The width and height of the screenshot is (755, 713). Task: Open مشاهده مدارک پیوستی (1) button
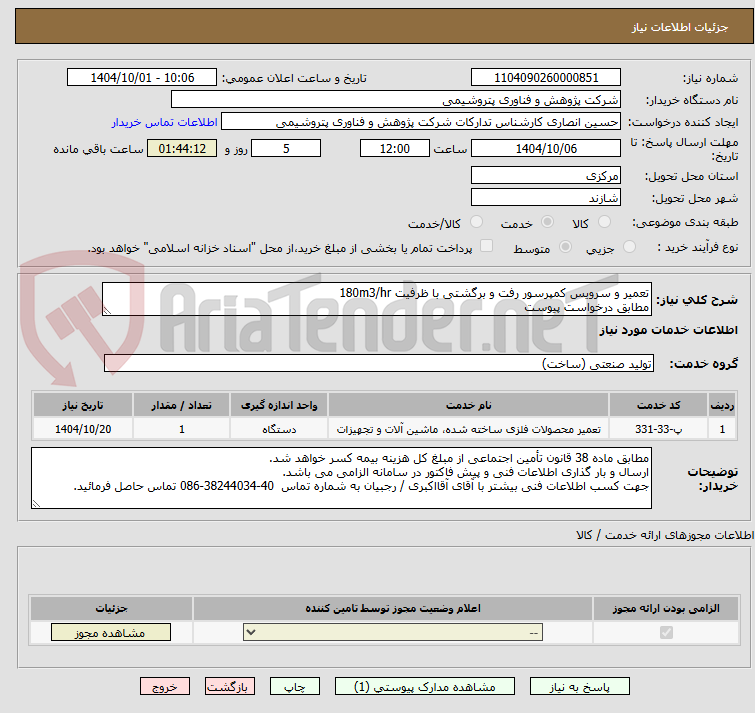pos(425,687)
